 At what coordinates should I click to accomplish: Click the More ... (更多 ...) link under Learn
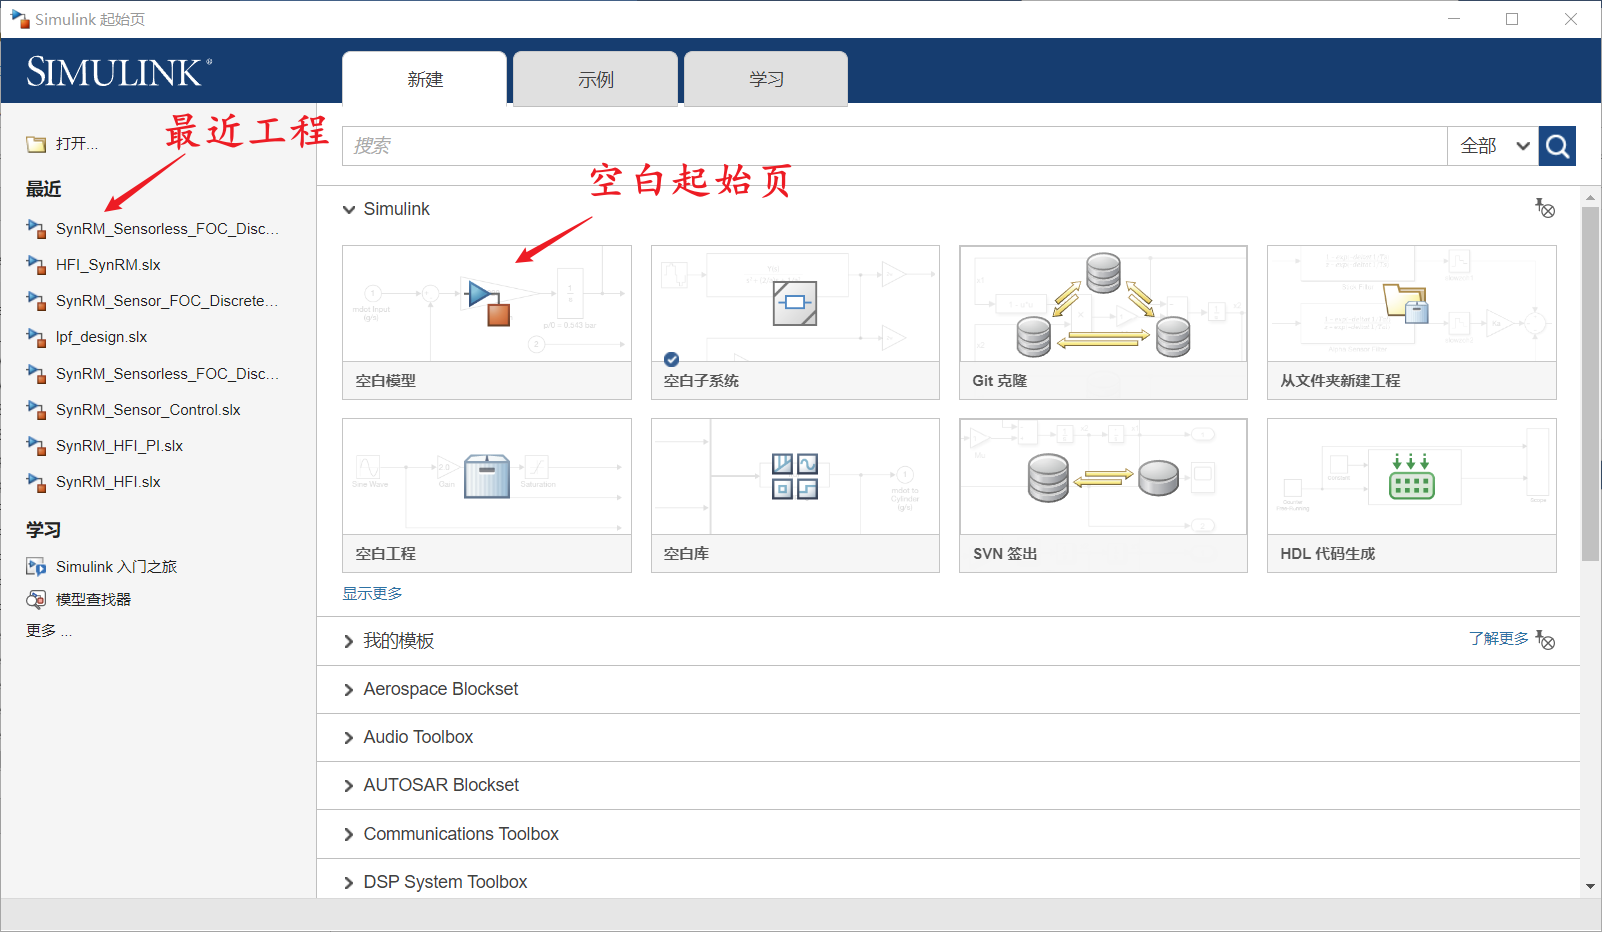[49, 630]
